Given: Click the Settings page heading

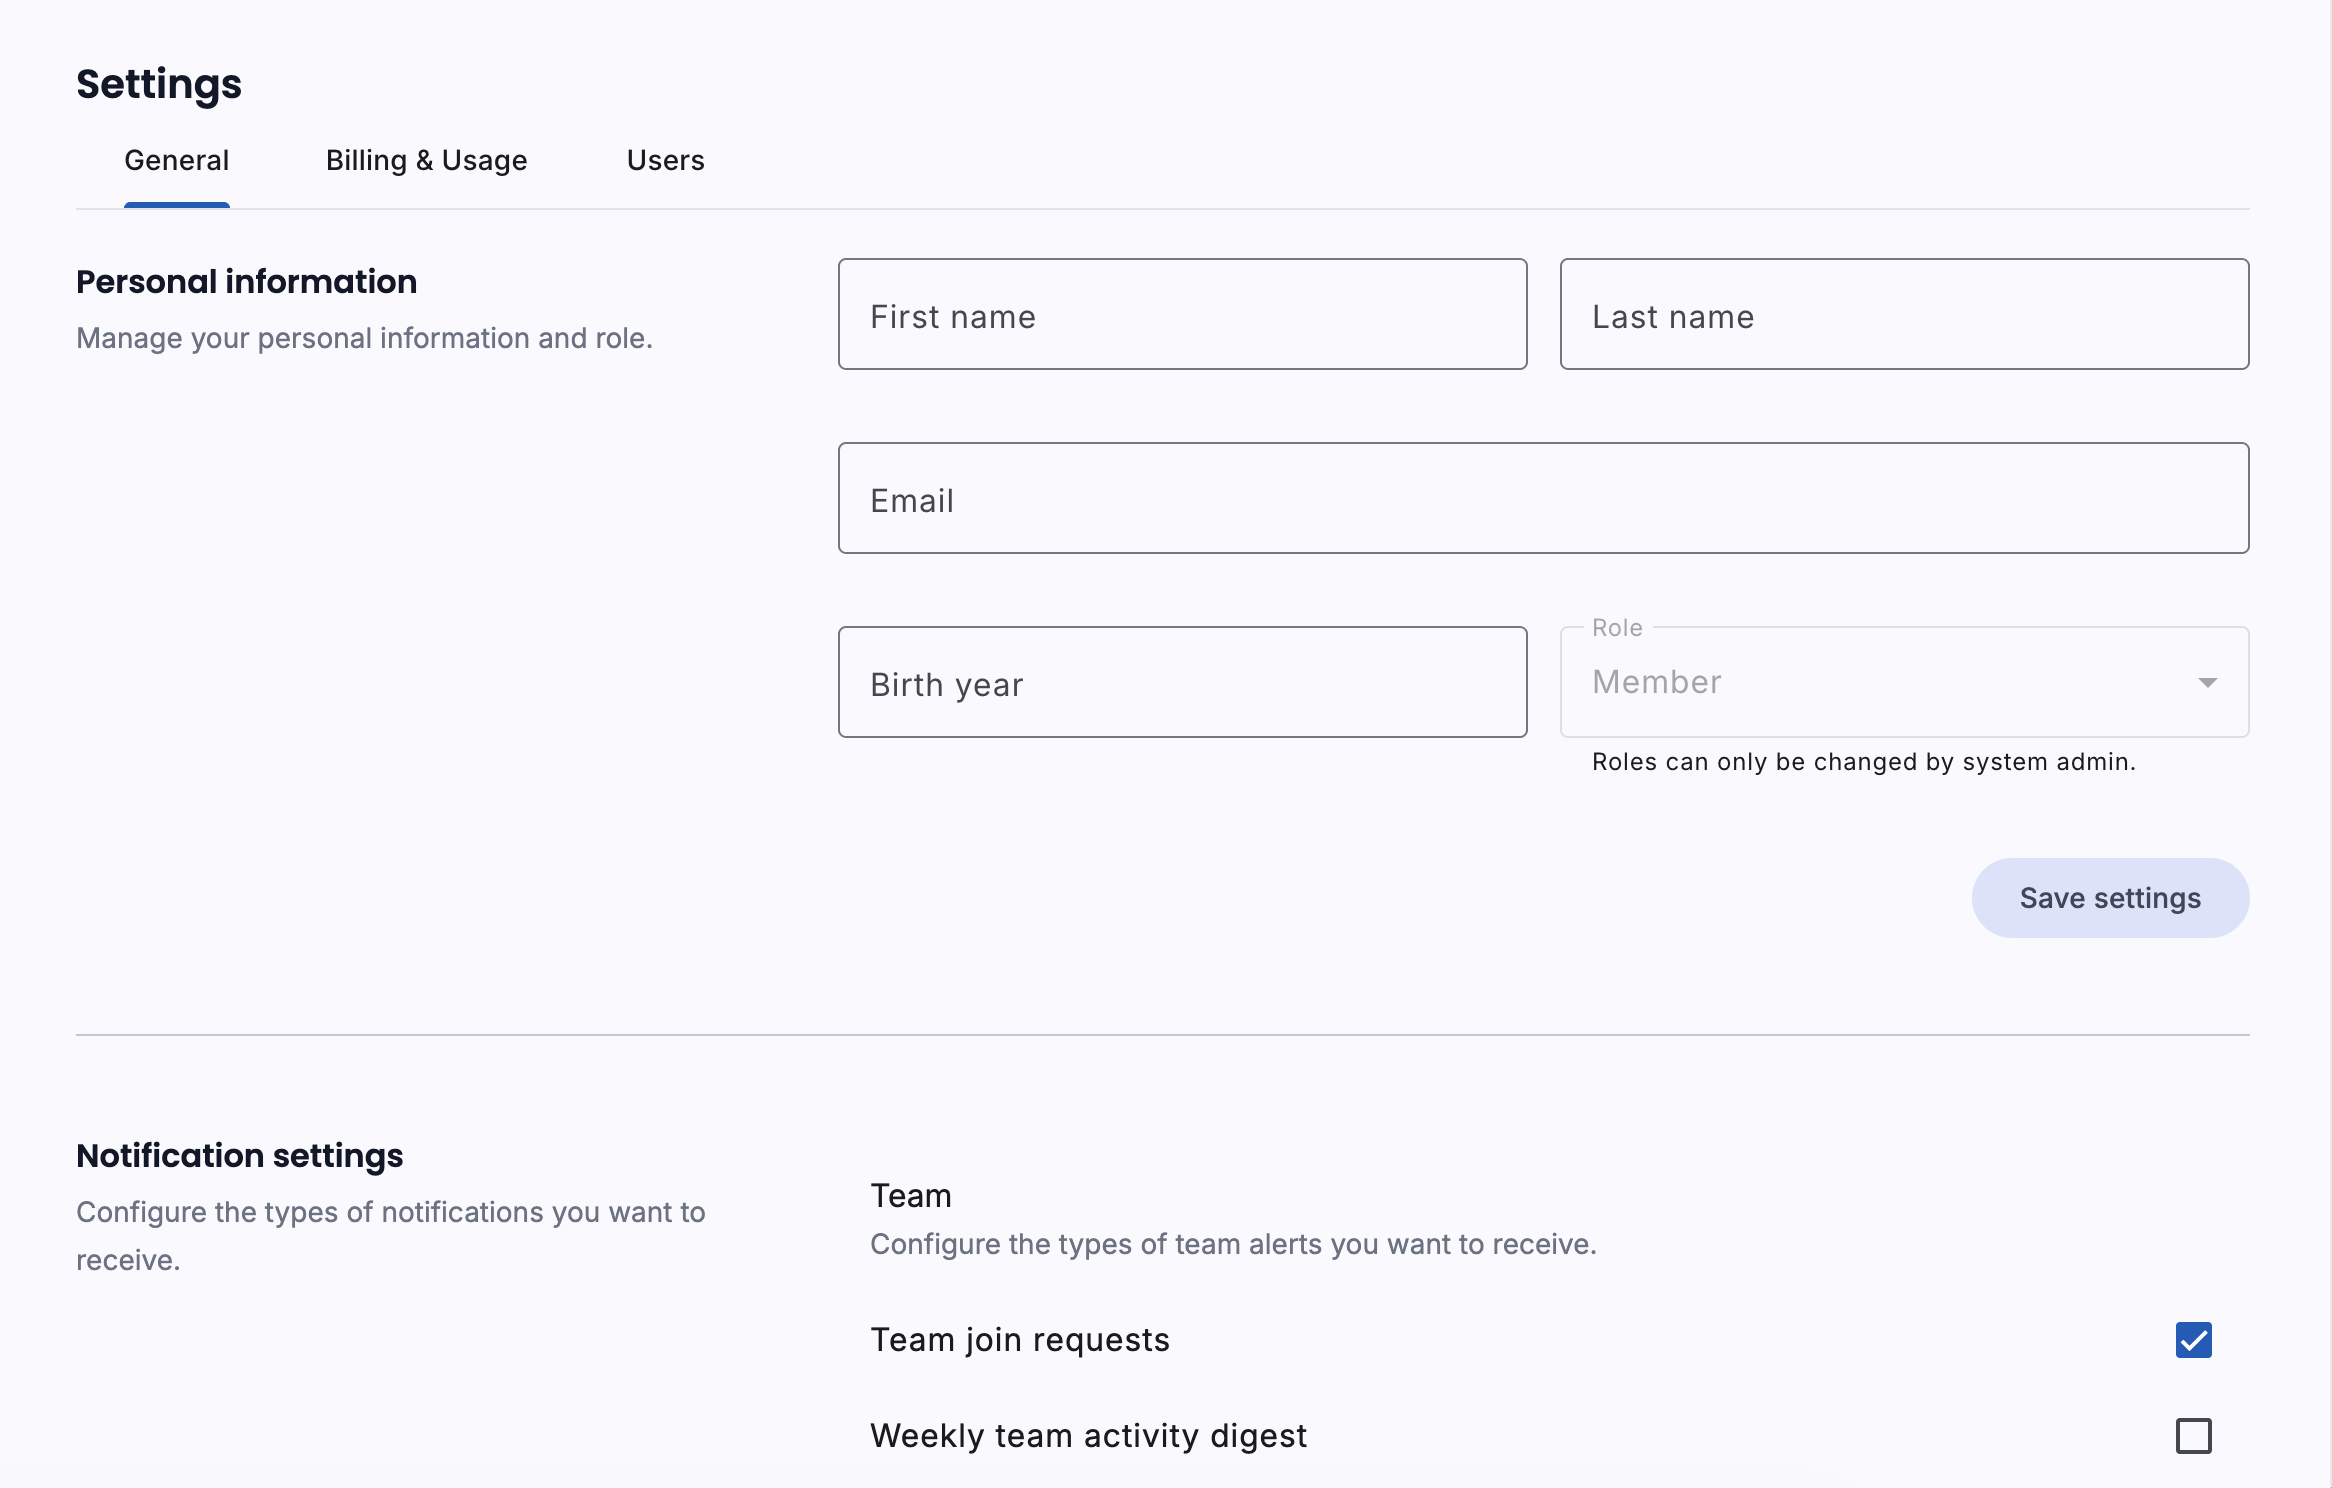Looking at the screenshot, I should tap(159, 84).
